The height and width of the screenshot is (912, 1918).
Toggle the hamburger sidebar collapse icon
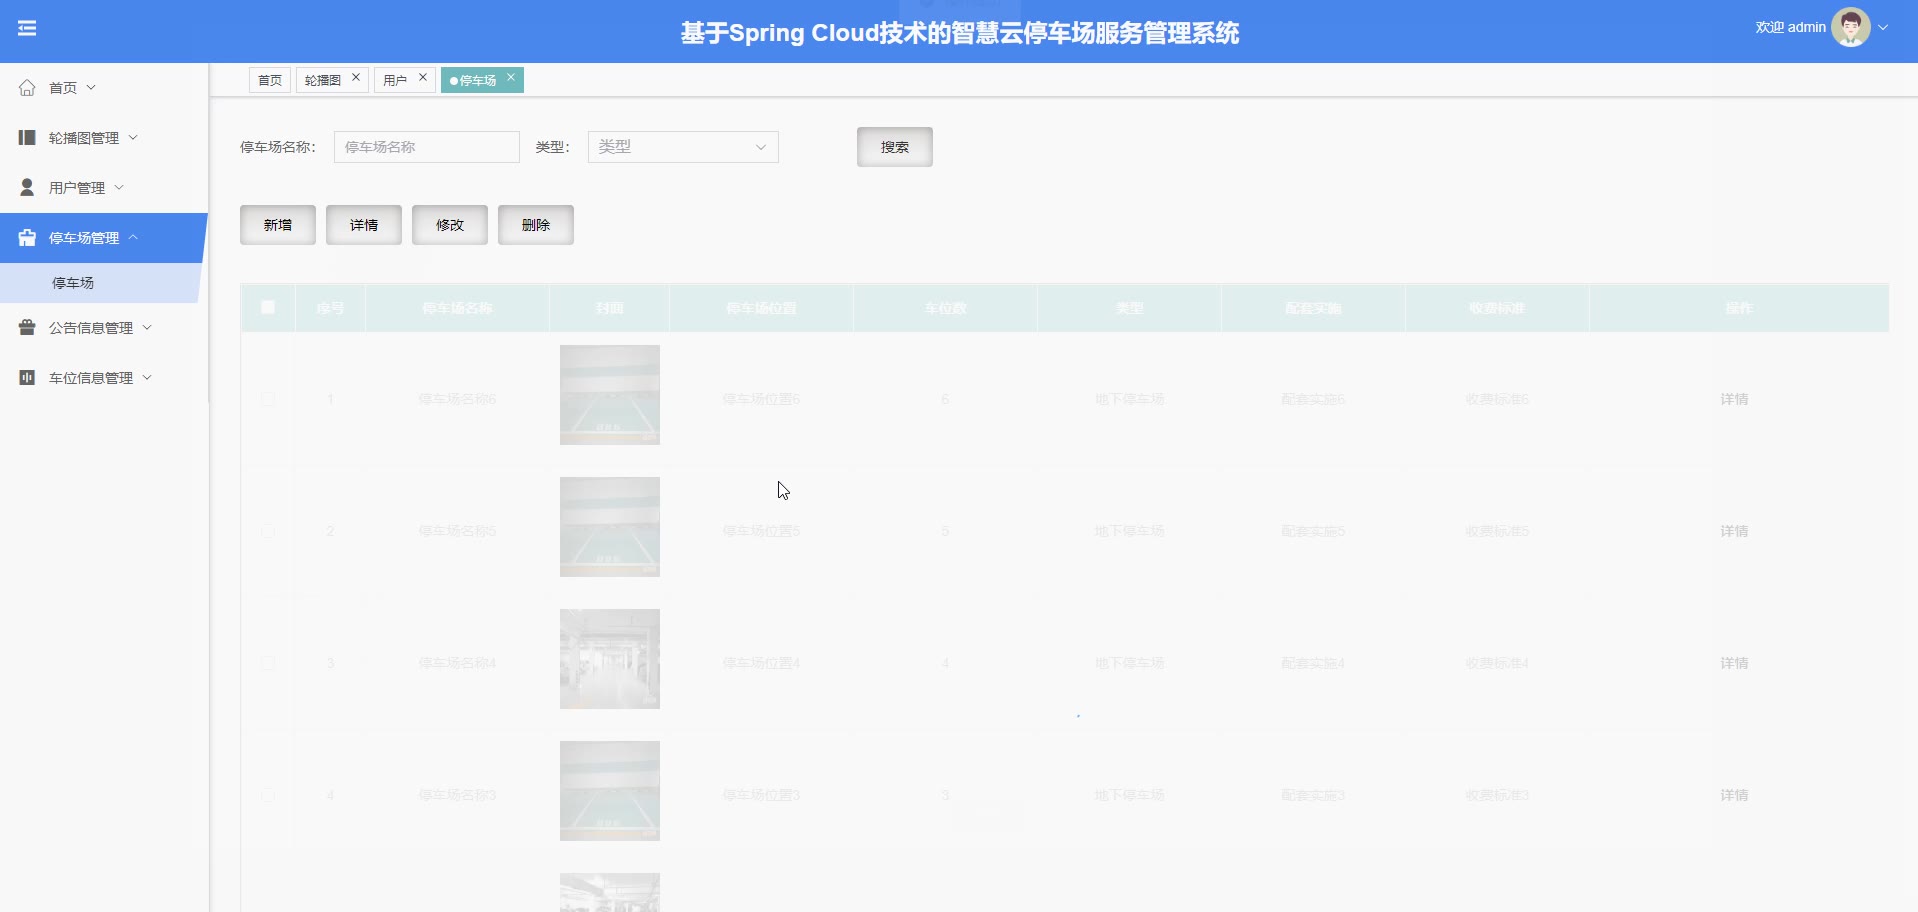click(27, 28)
